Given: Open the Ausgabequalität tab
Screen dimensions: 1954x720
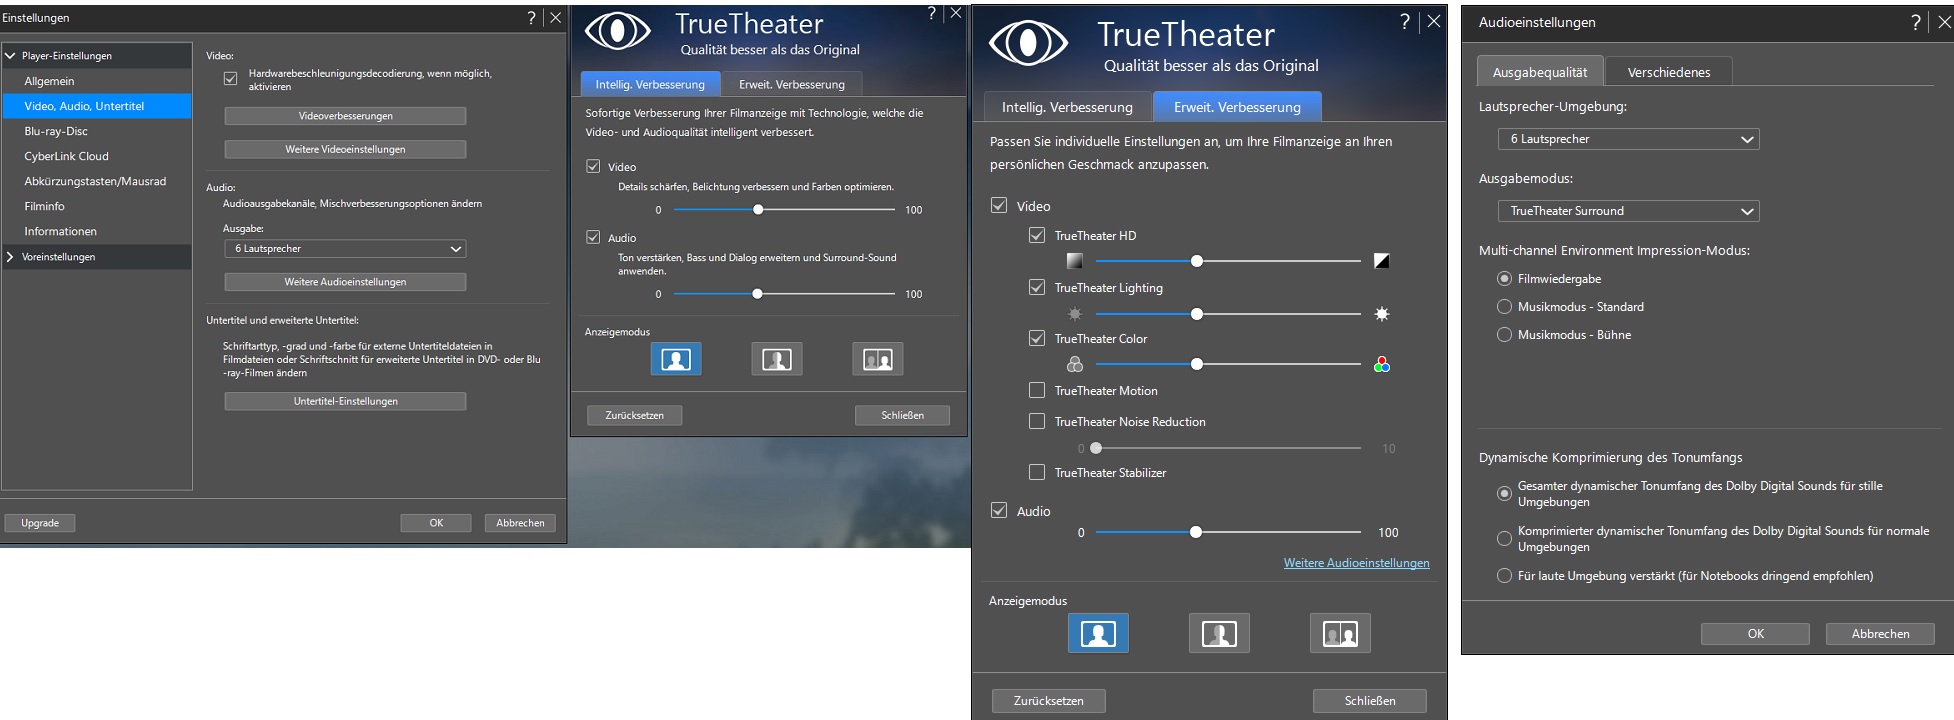Looking at the screenshot, I should (1540, 72).
